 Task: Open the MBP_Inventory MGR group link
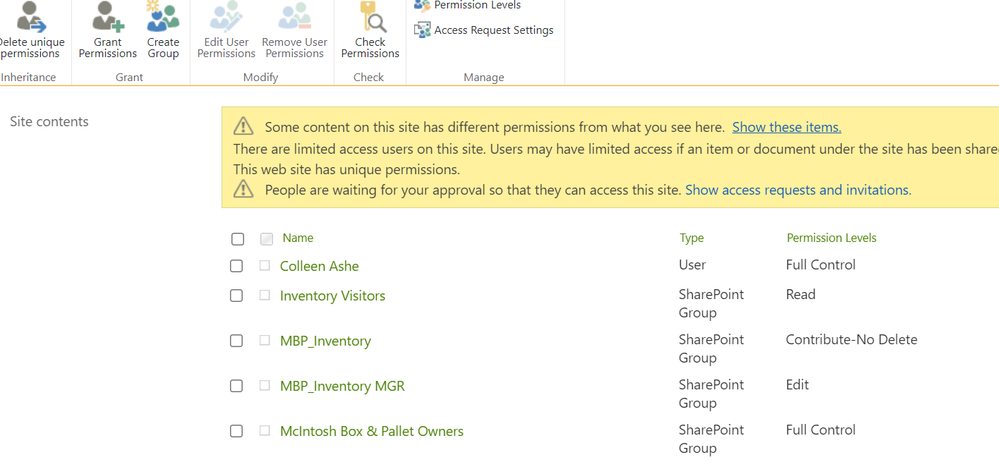[x=342, y=386]
